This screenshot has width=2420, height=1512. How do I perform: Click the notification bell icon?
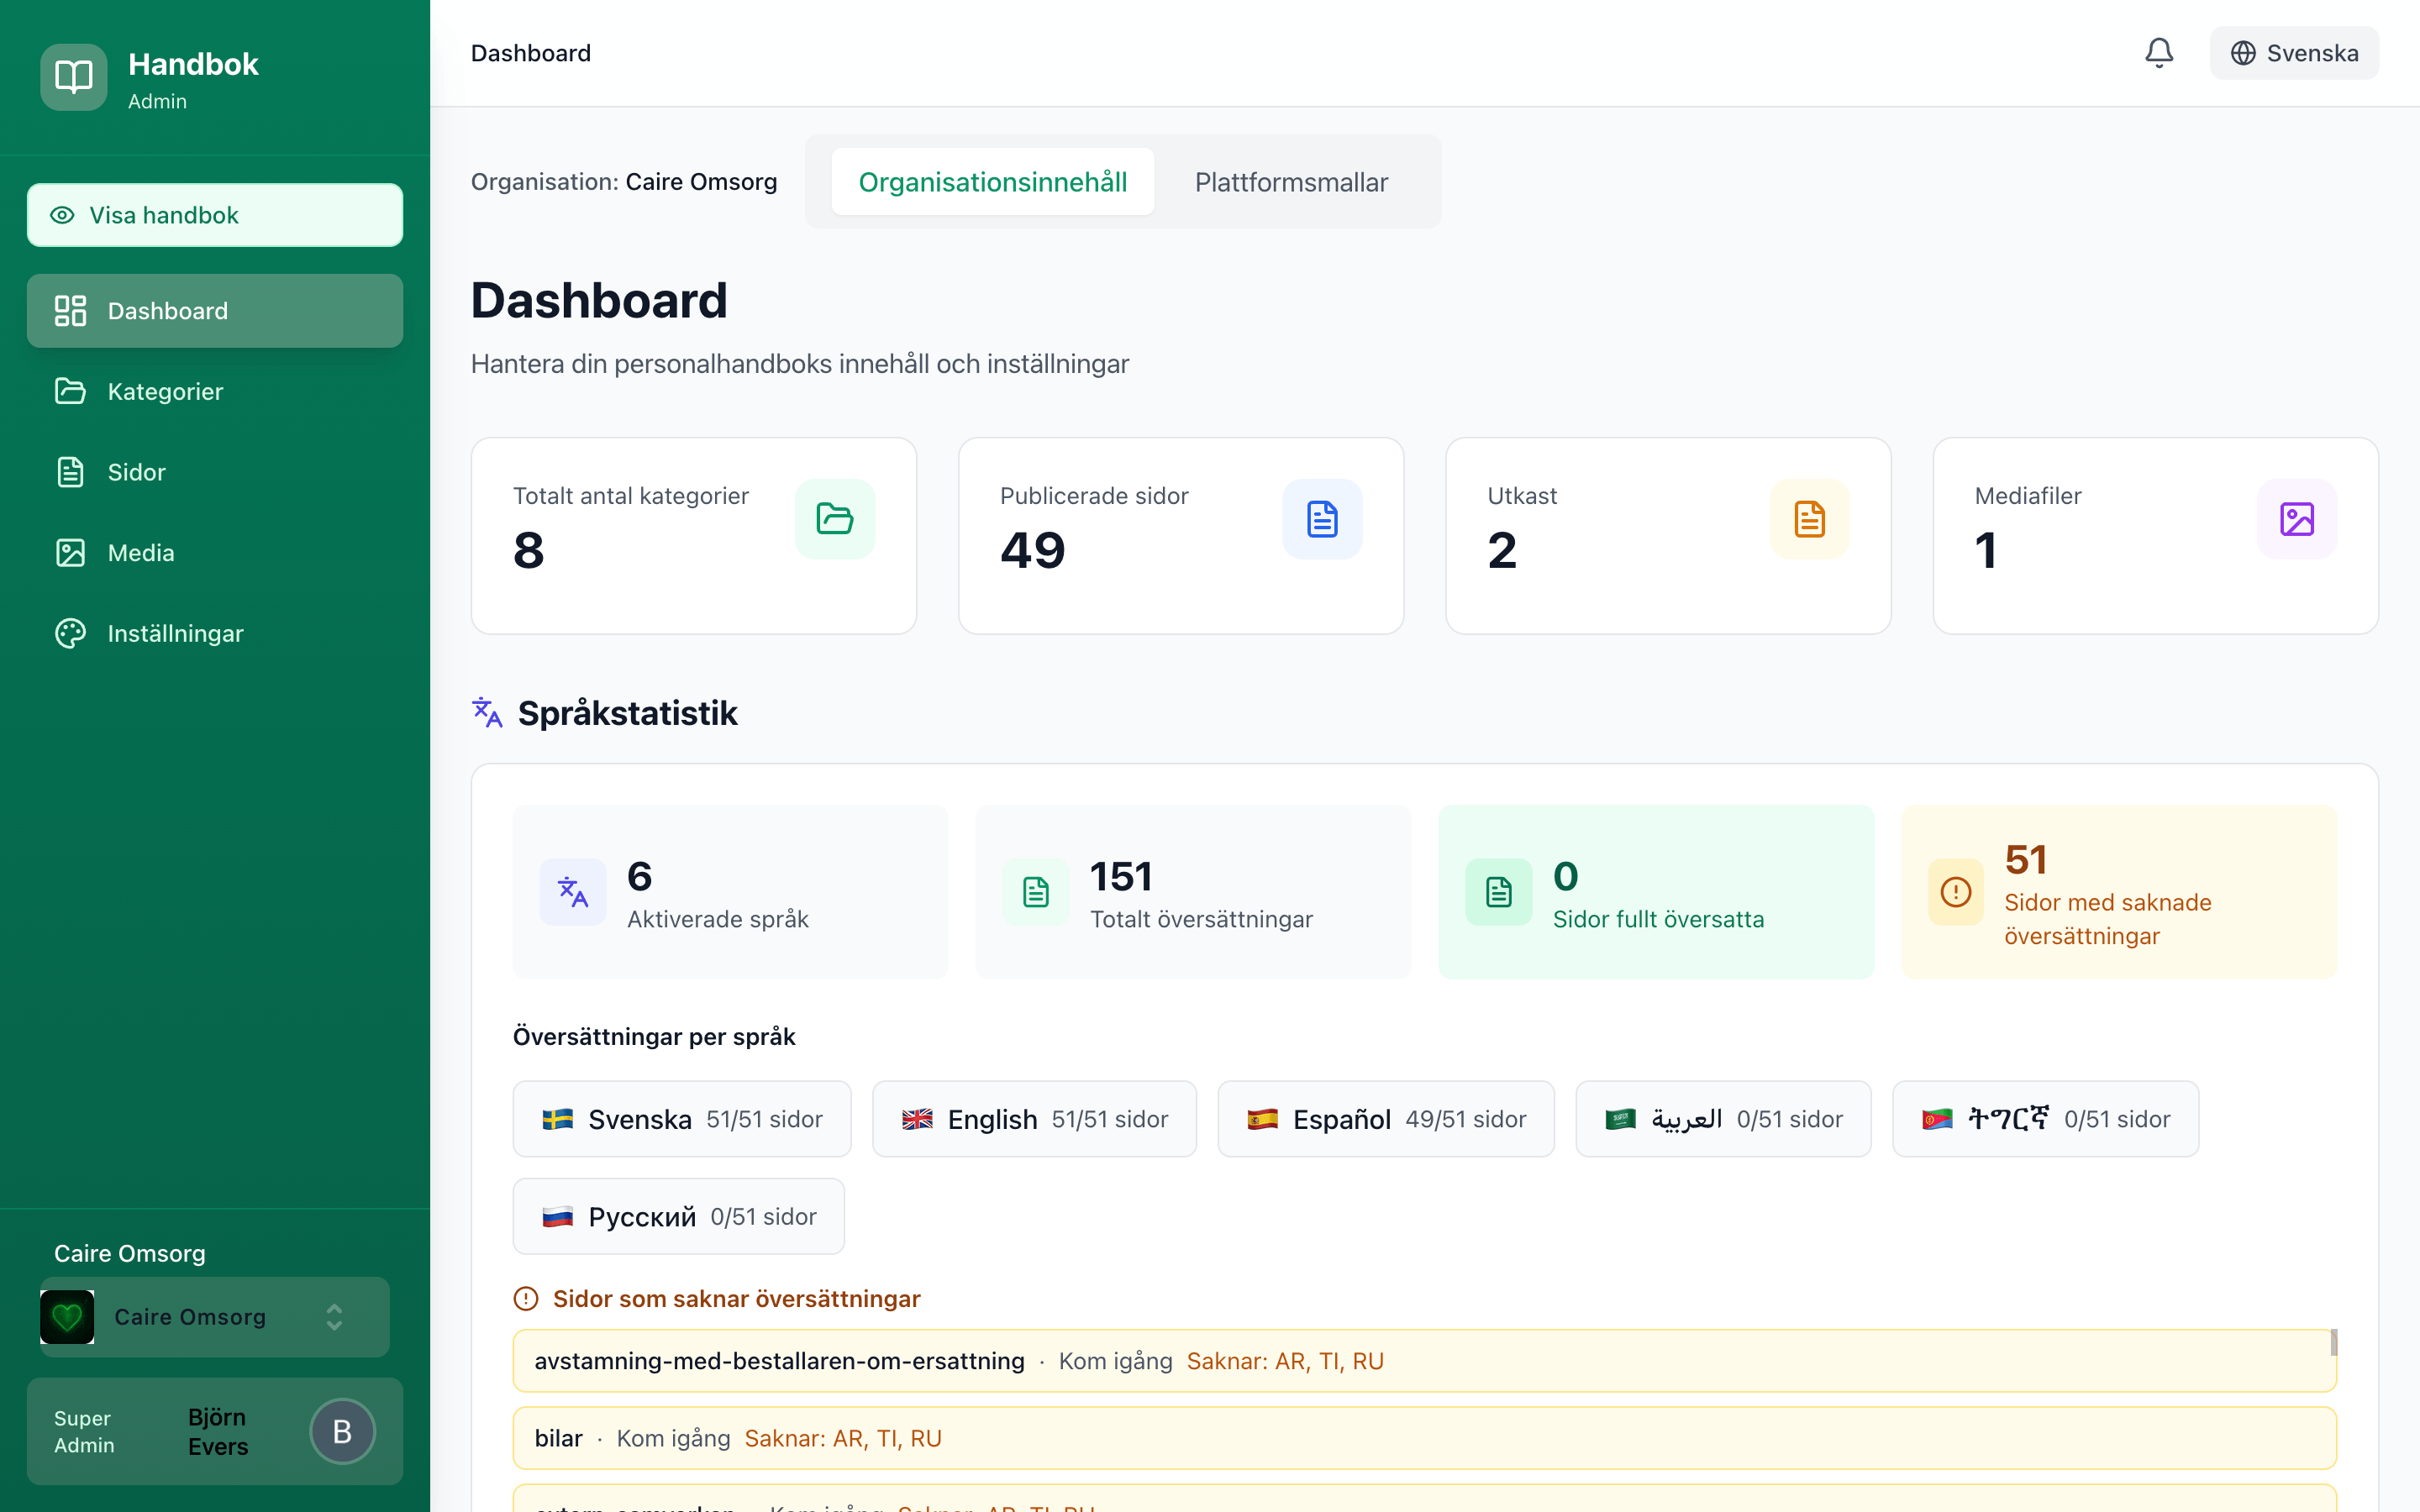point(2158,53)
